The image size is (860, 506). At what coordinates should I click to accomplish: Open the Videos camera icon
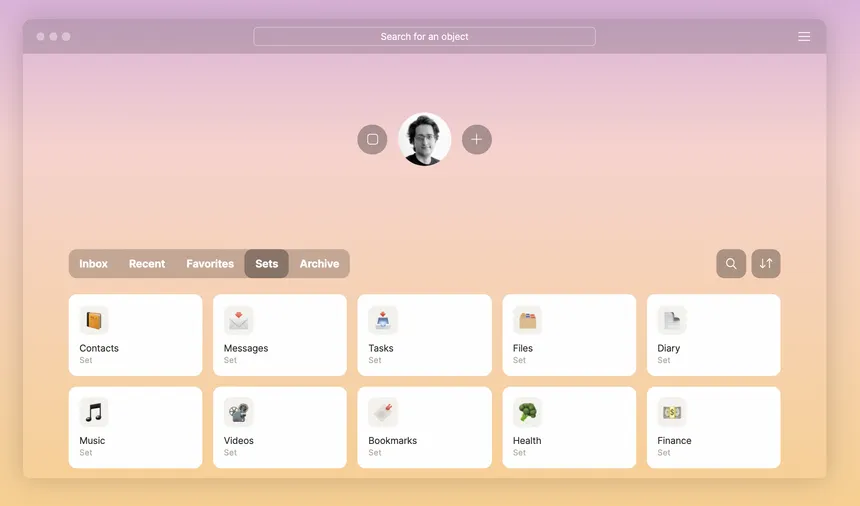tap(238, 412)
